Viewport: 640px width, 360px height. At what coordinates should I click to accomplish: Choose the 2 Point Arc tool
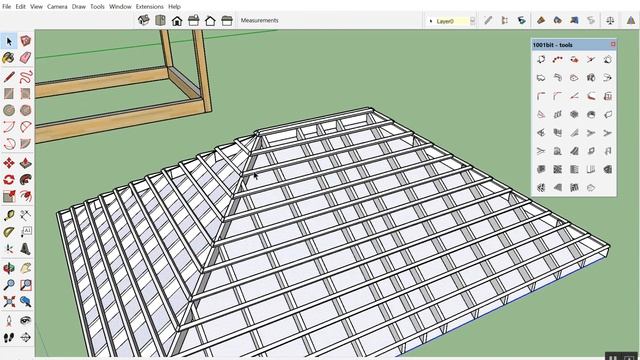pyautogui.click(x=25, y=127)
